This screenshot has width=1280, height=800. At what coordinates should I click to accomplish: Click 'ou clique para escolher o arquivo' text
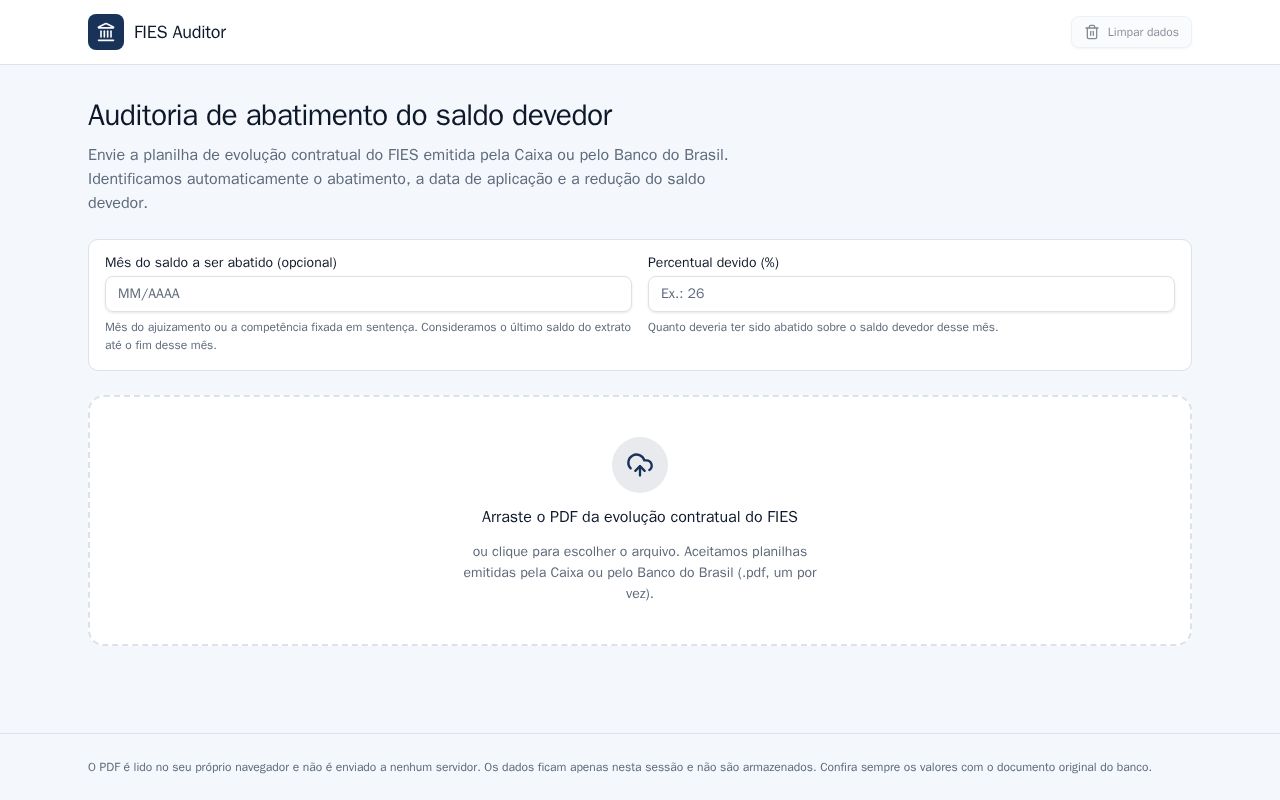pos(640,572)
